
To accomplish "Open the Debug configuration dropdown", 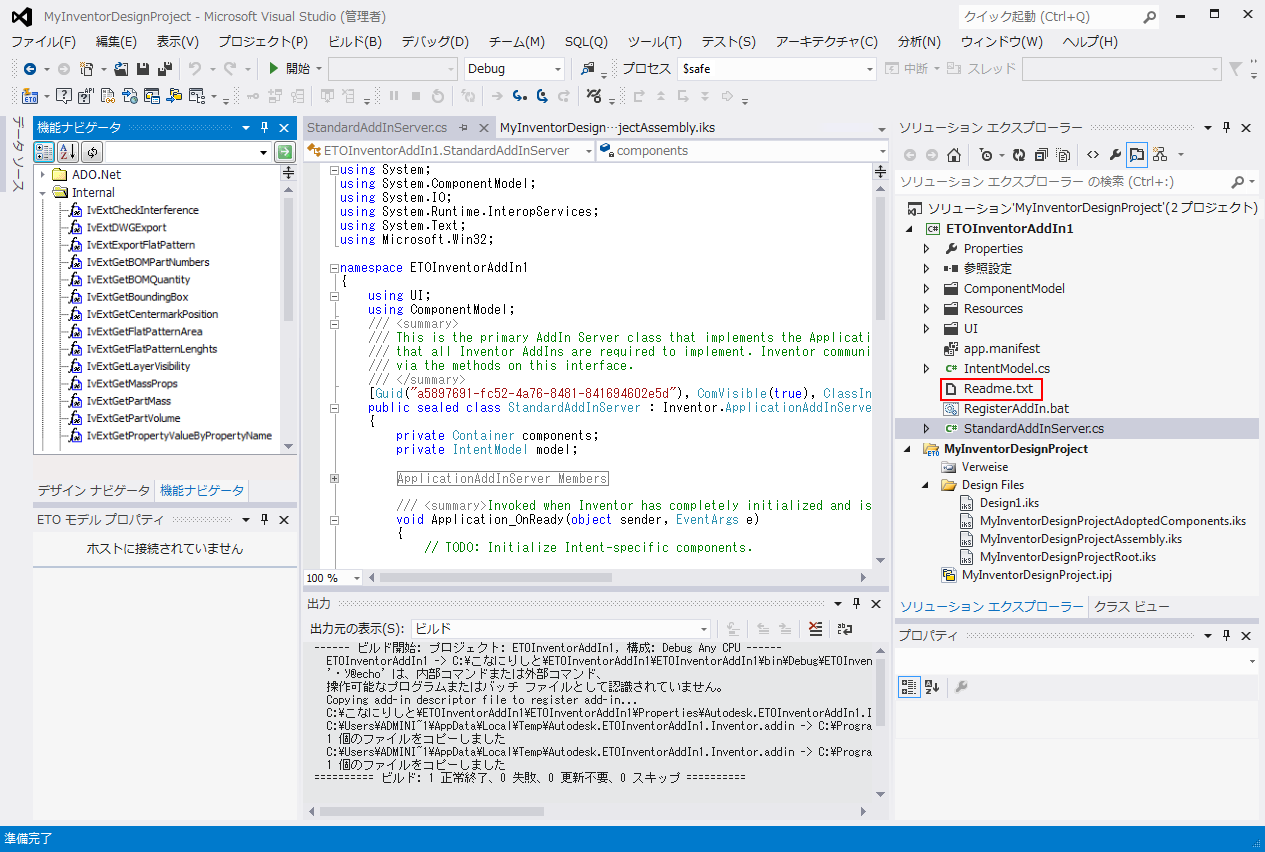I will tap(557, 69).
